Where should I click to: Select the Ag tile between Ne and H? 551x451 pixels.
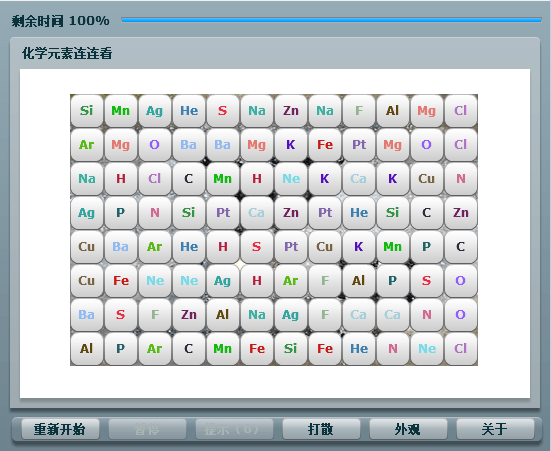pyautogui.click(x=222, y=281)
